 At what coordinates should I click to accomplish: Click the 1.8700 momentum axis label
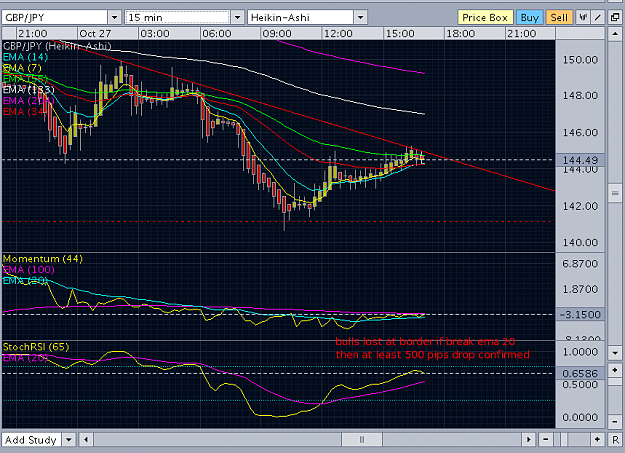click(x=580, y=289)
